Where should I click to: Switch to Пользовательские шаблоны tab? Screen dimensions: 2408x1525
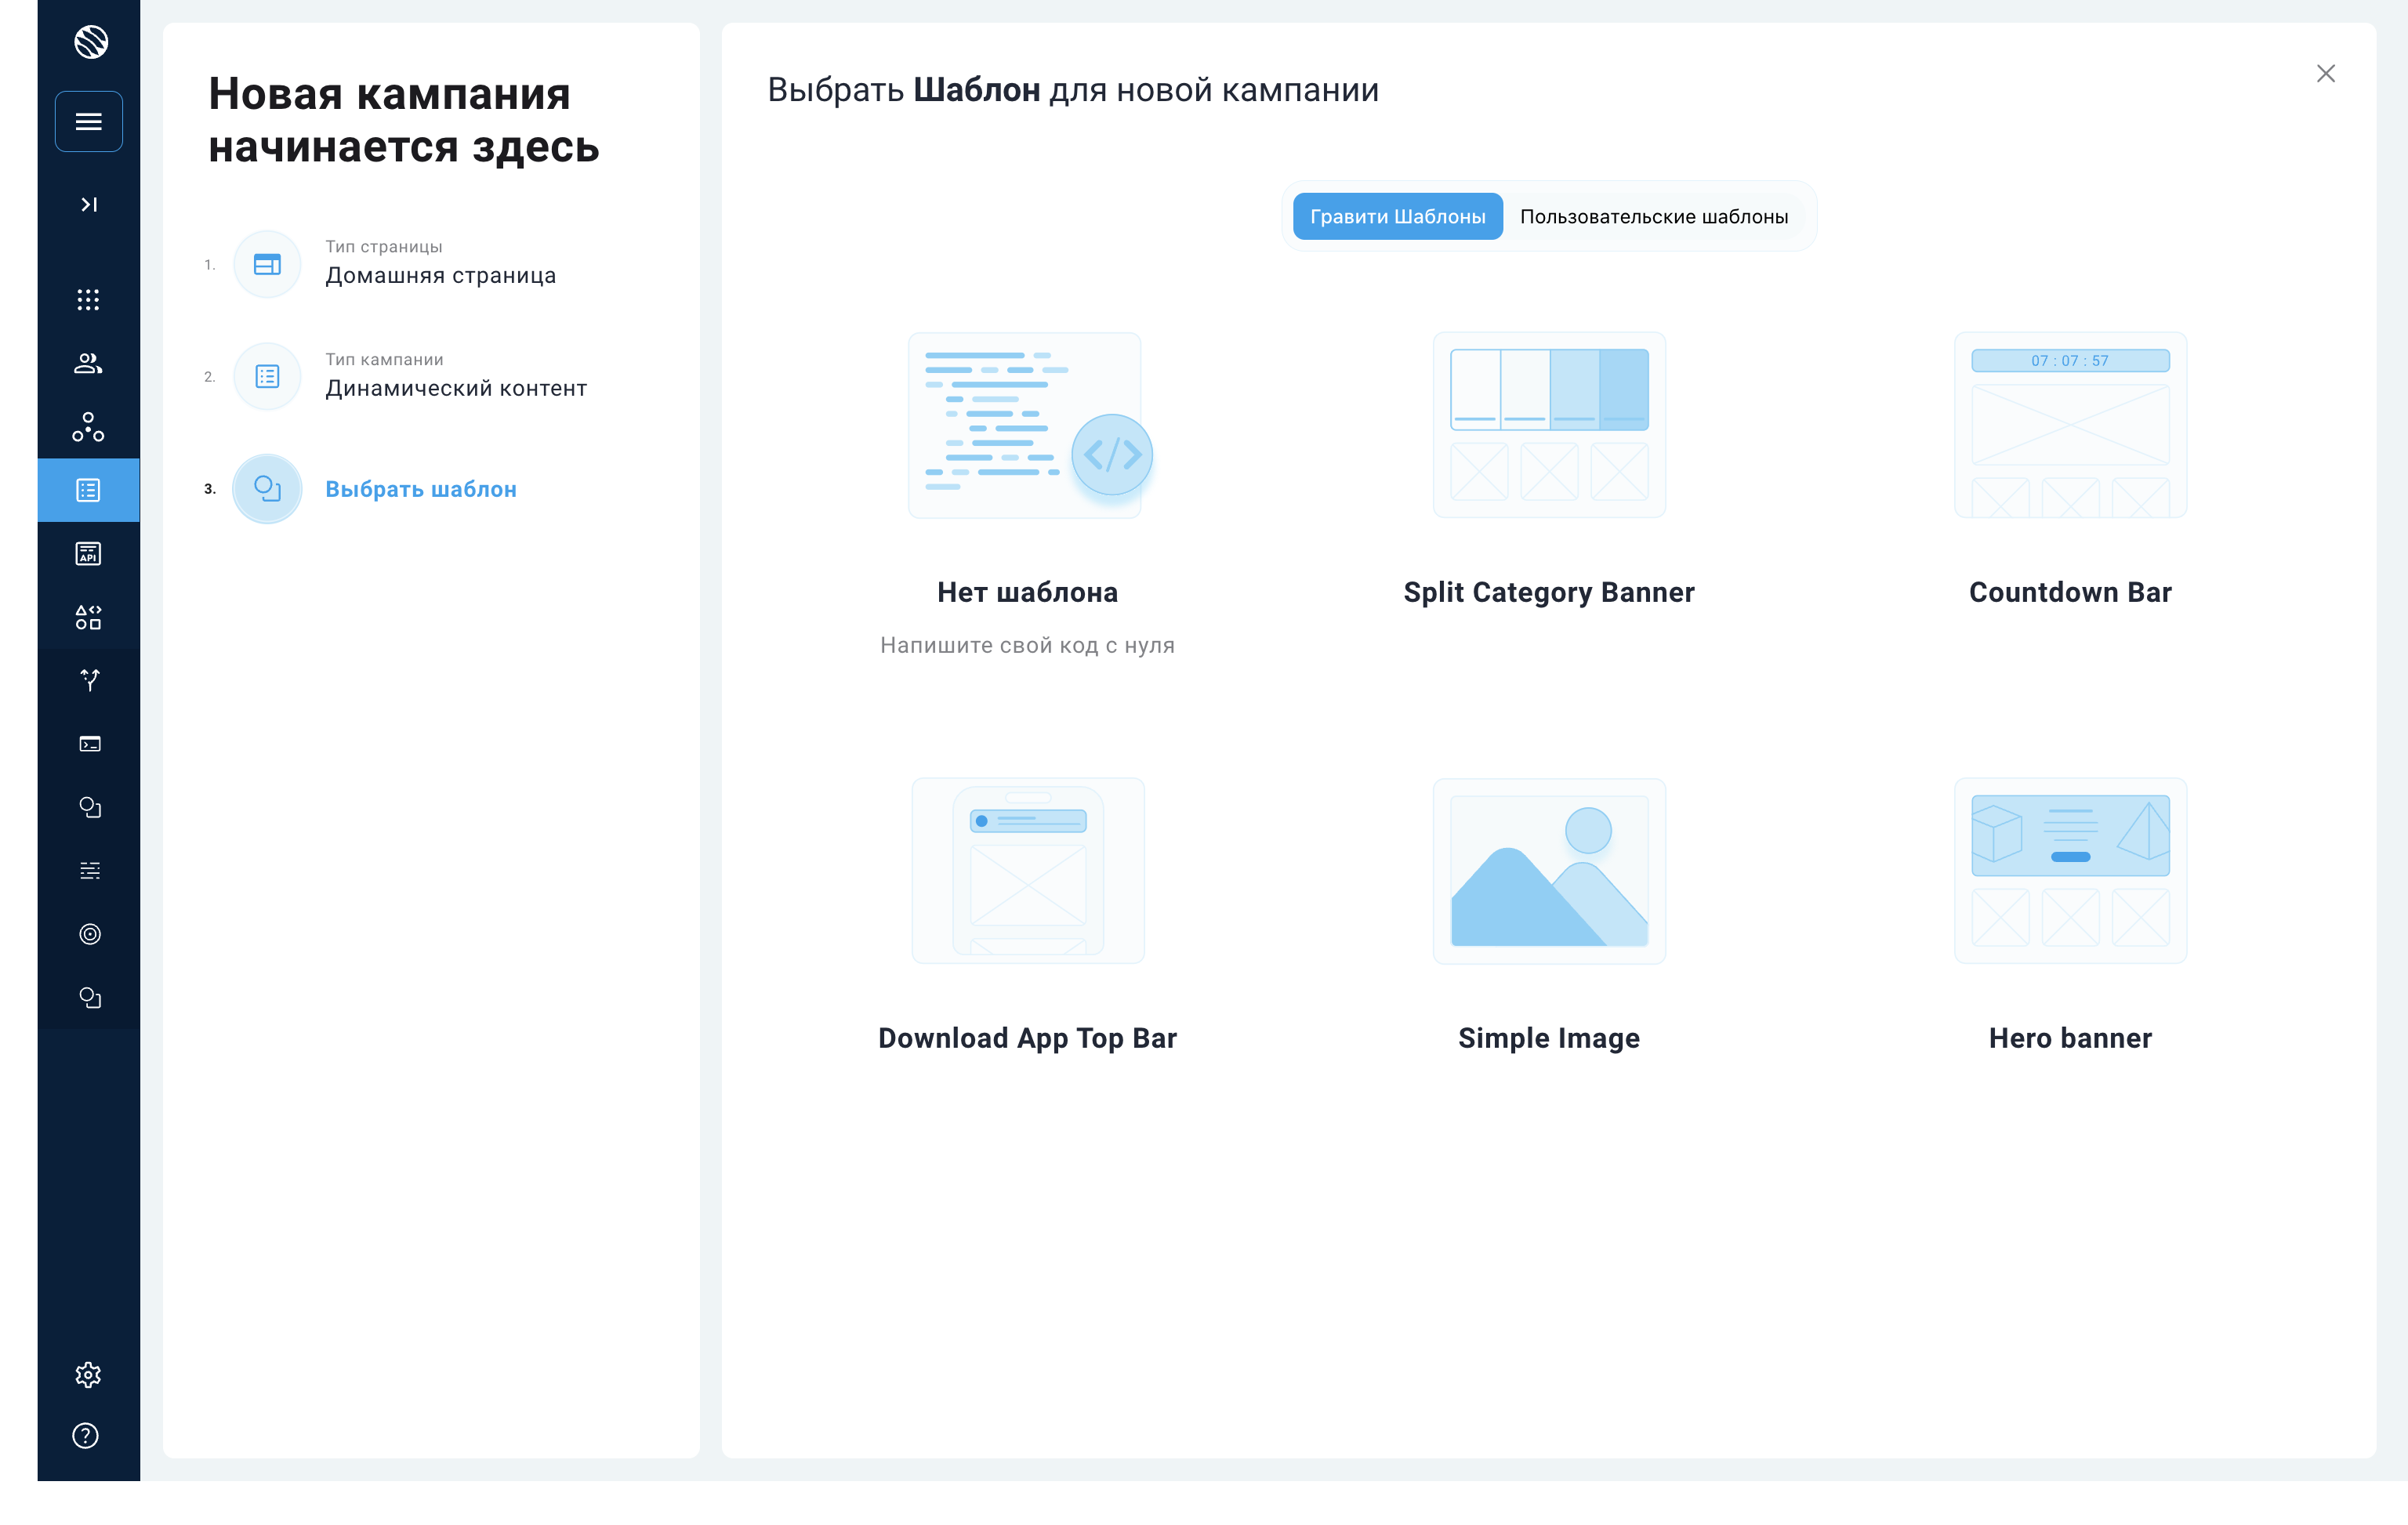(x=1653, y=217)
